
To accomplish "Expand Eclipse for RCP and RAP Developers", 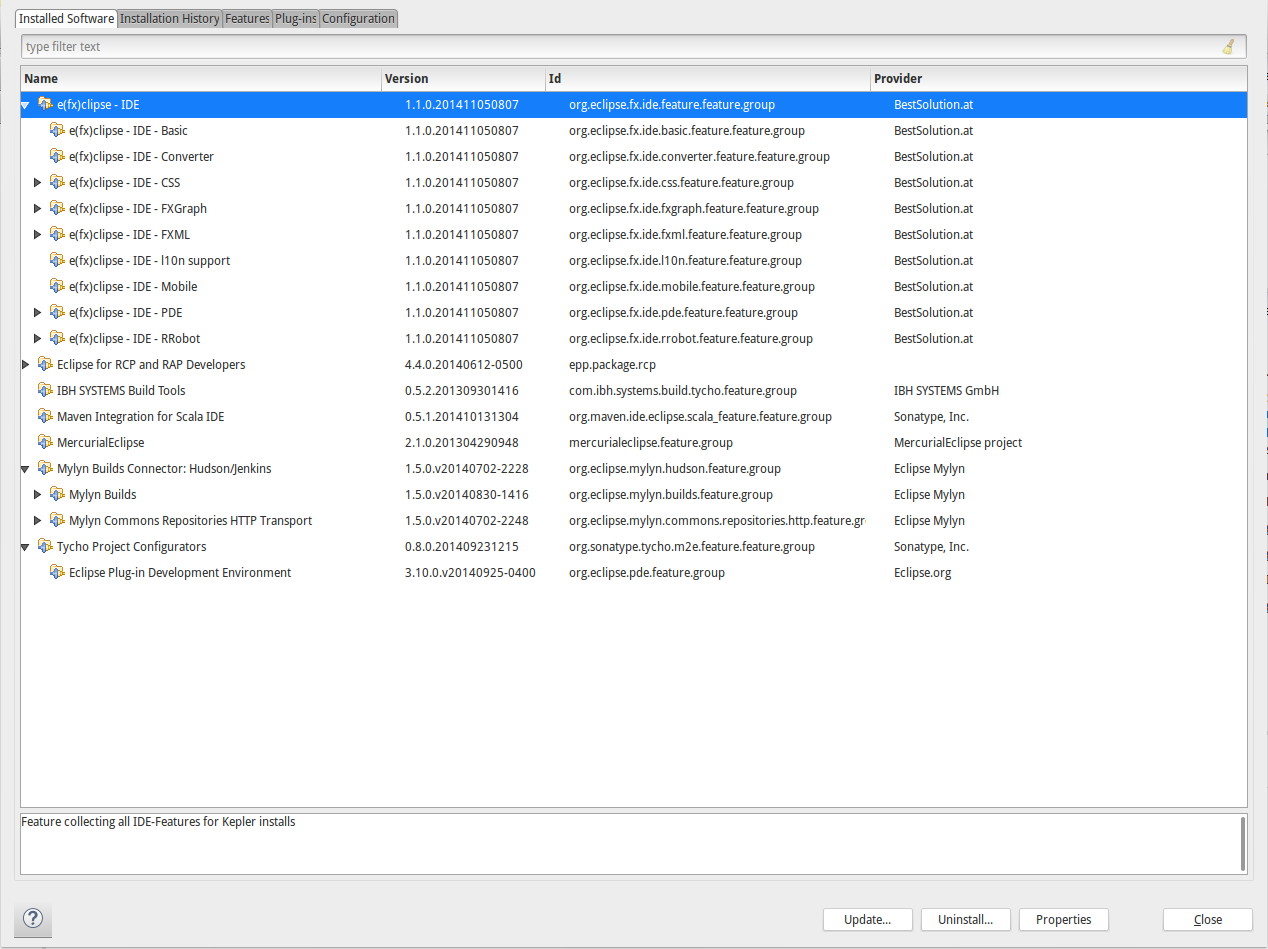I will click(26, 364).
